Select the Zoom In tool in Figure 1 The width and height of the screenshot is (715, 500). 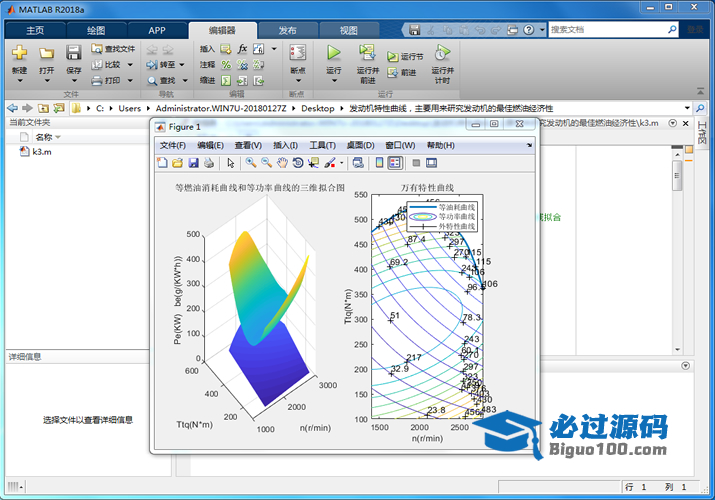click(x=251, y=163)
